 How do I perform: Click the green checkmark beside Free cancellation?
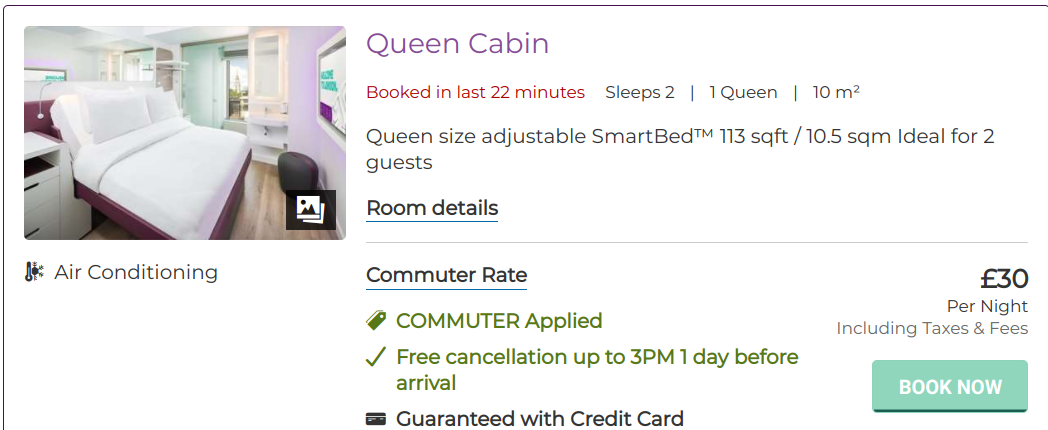376,357
